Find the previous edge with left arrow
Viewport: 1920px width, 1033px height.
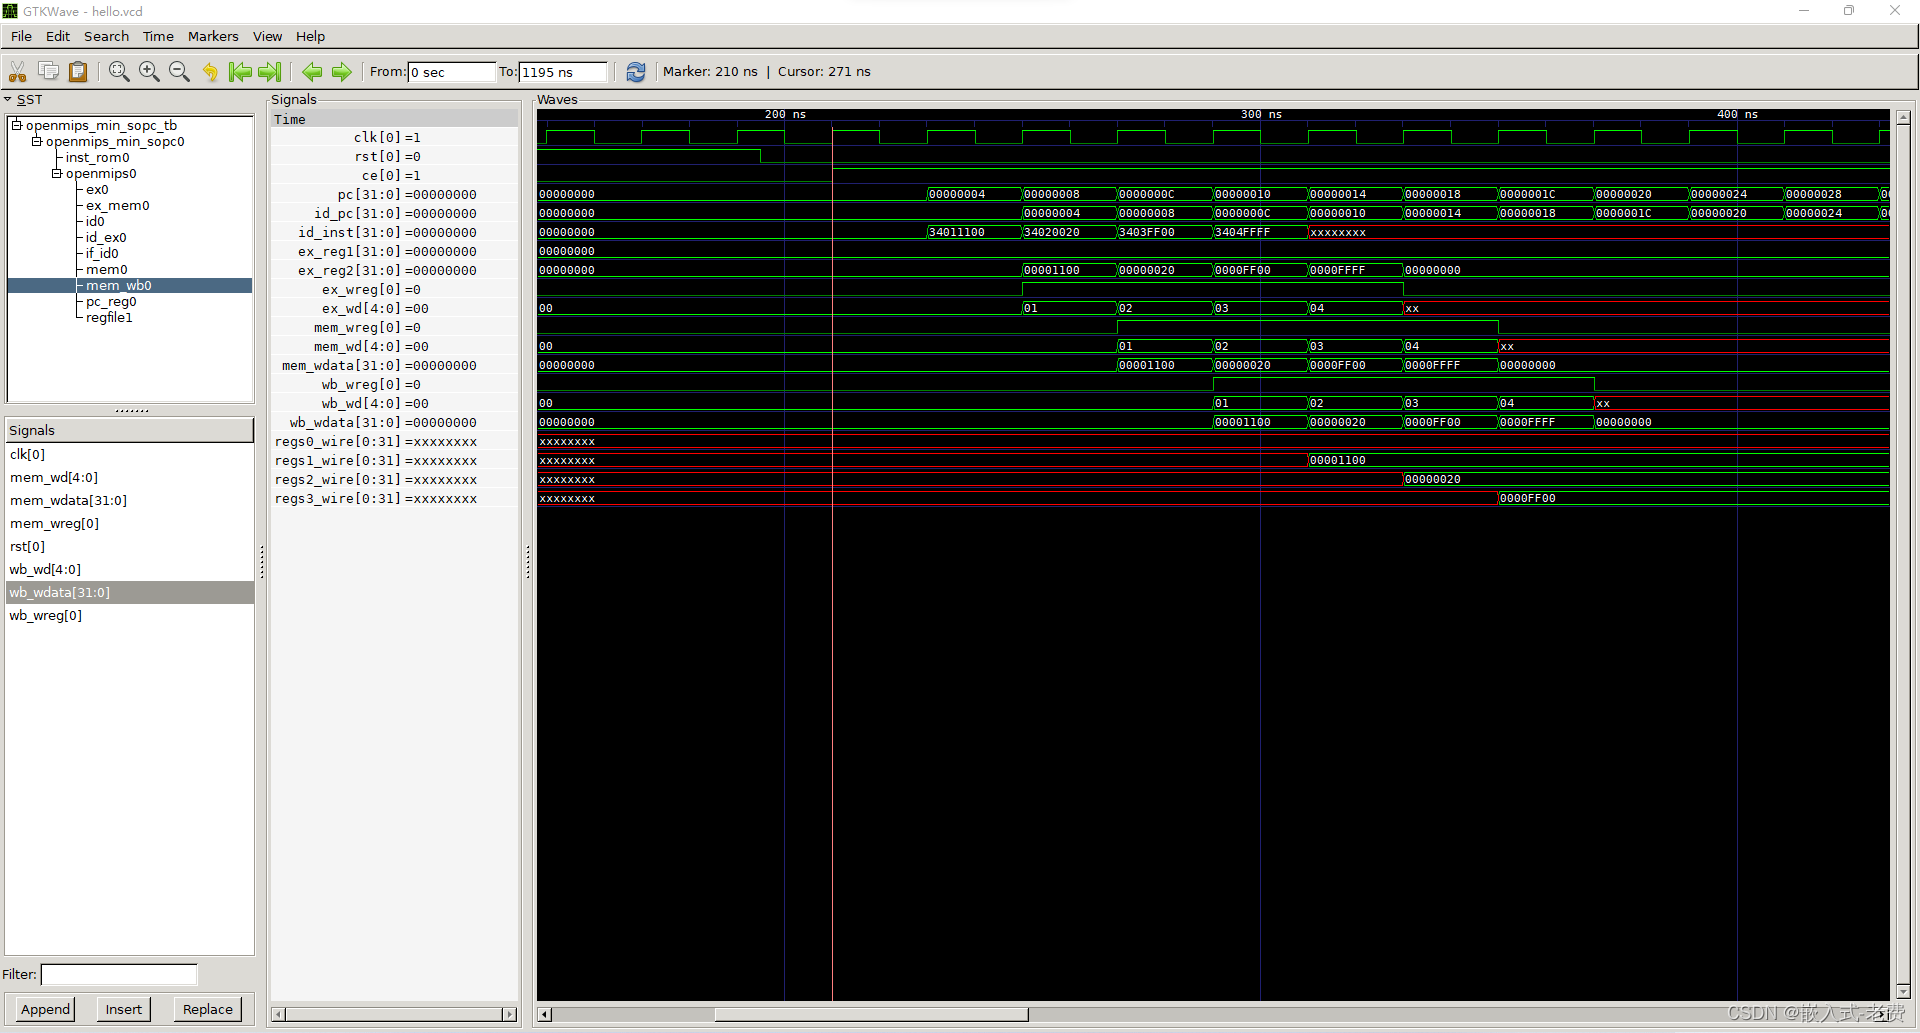pos(312,71)
